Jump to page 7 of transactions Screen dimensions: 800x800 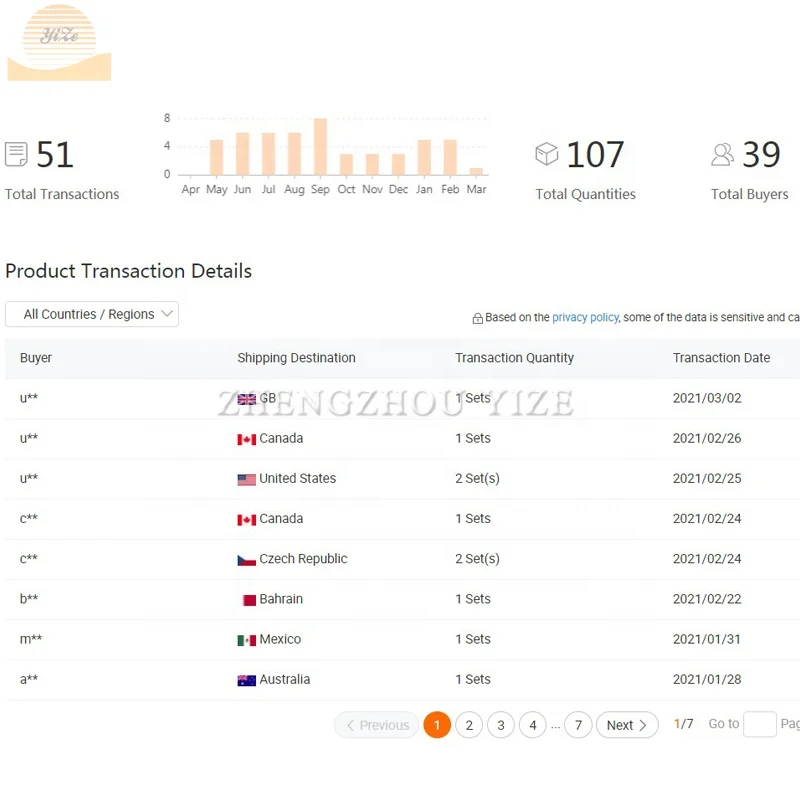578,725
